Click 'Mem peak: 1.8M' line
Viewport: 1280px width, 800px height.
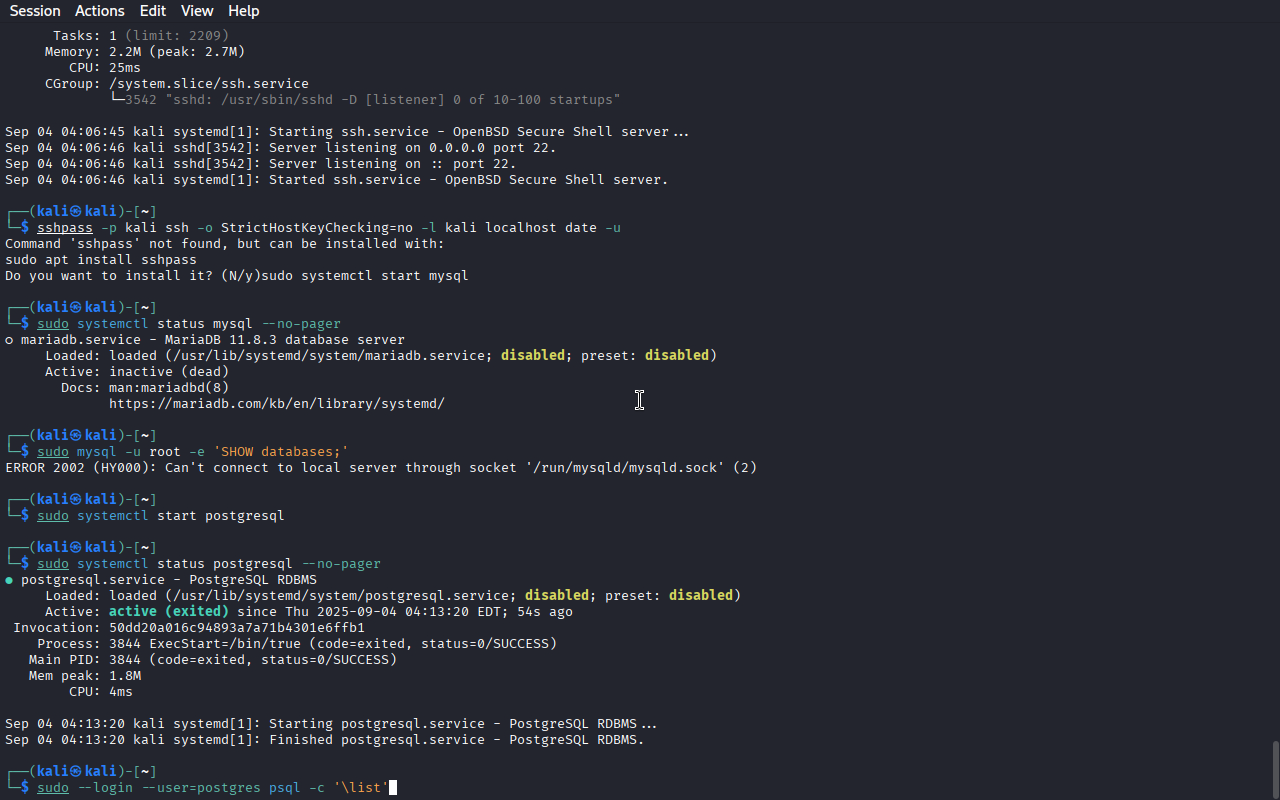(x=85, y=676)
